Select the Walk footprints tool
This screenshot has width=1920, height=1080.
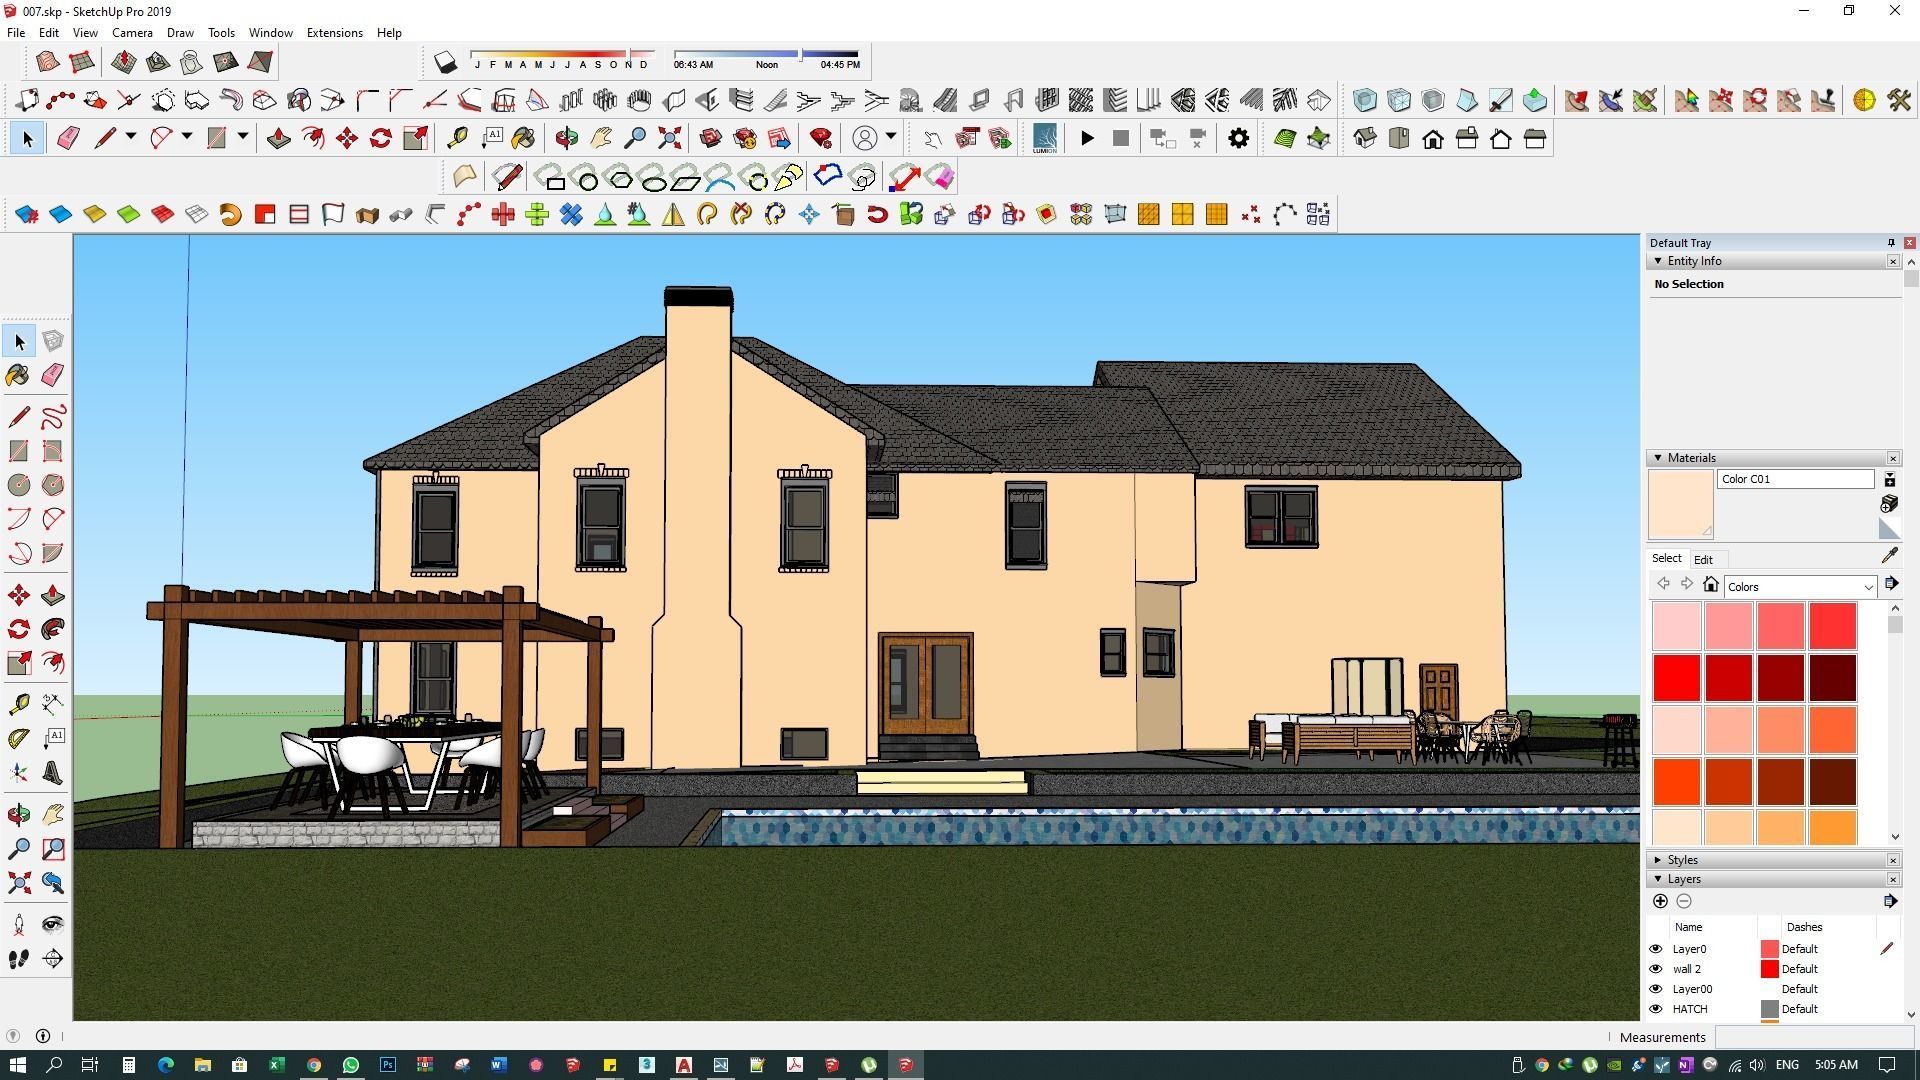pos(18,959)
